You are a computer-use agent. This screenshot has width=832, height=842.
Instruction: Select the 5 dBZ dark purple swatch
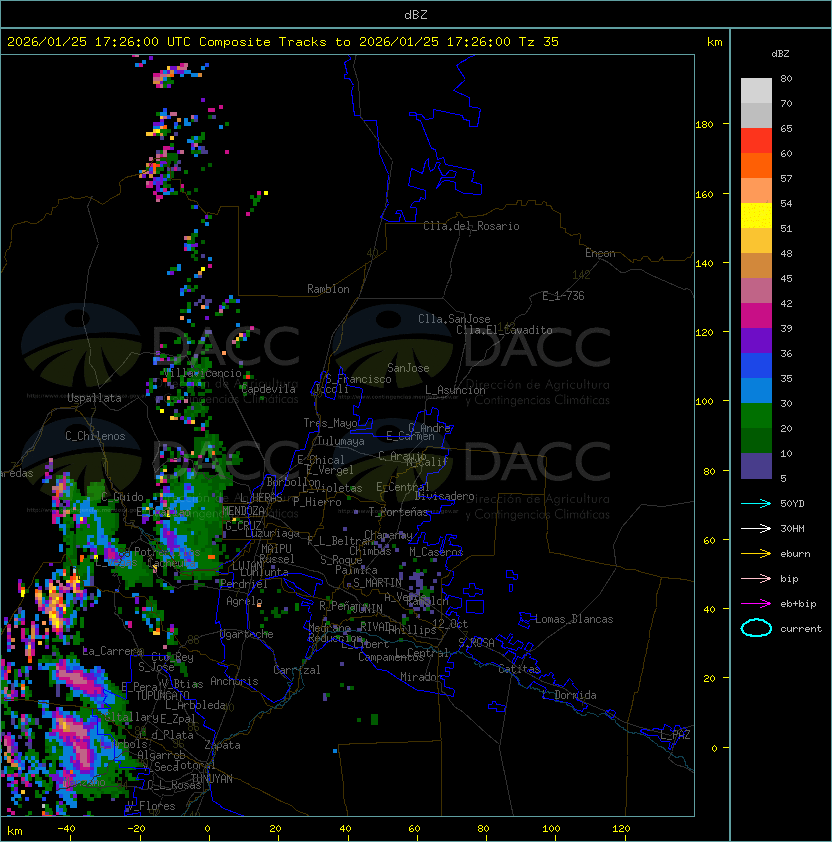[x=756, y=466]
